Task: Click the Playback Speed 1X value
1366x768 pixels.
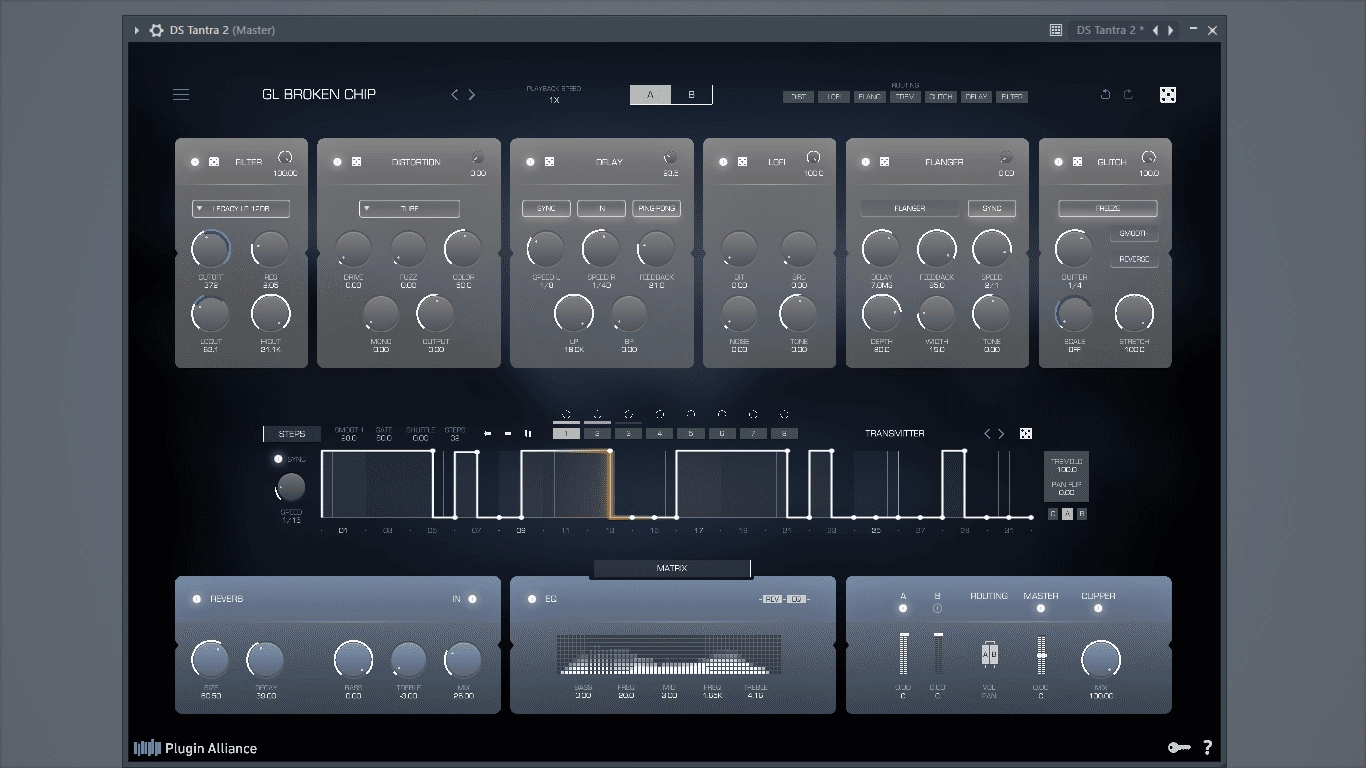Action: tap(554, 100)
